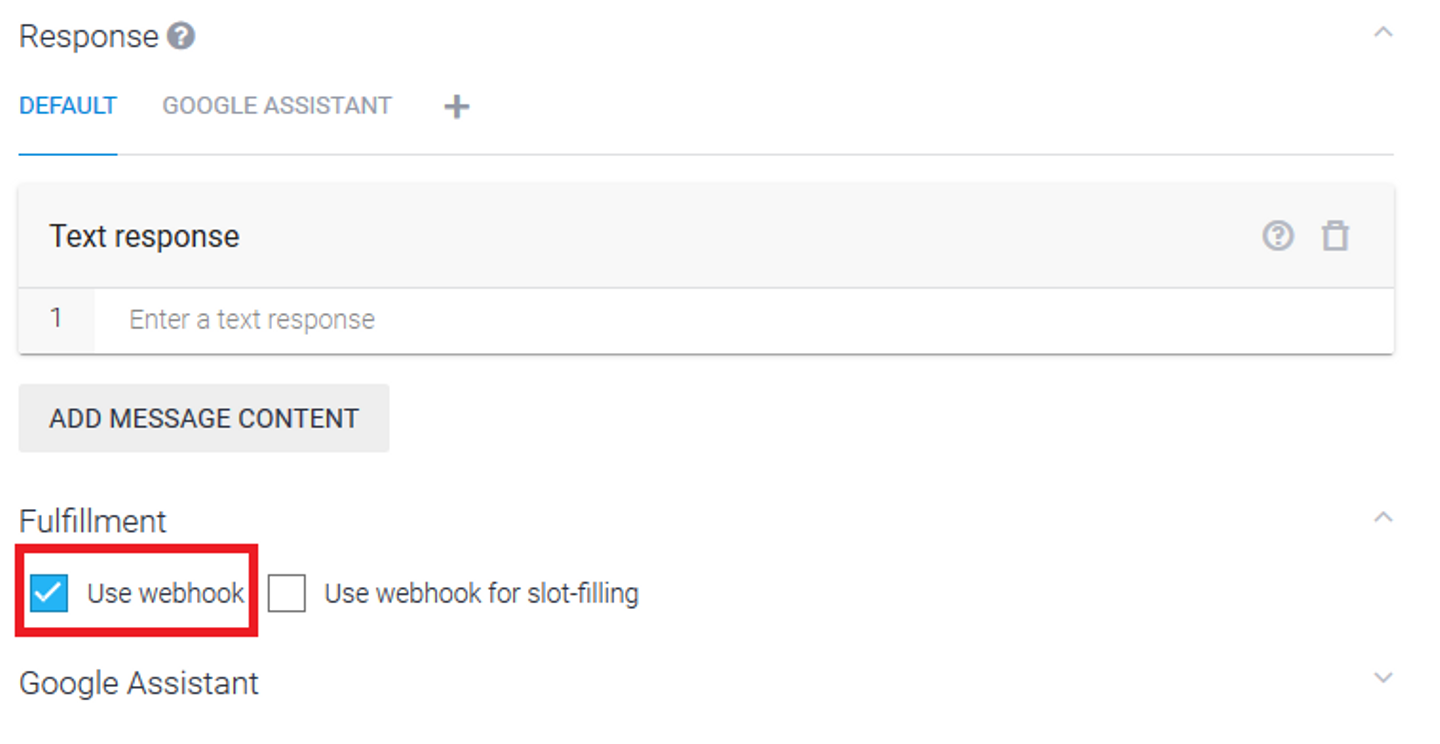Open help for the Text response card
The width and height of the screenshot is (1440, 744).
click(1278, 236)
